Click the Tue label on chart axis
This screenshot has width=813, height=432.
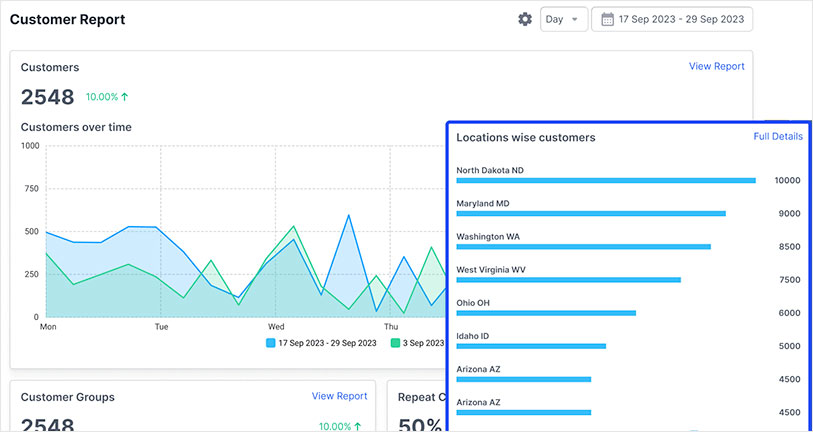pyautogui.click(x=161, y=327)
